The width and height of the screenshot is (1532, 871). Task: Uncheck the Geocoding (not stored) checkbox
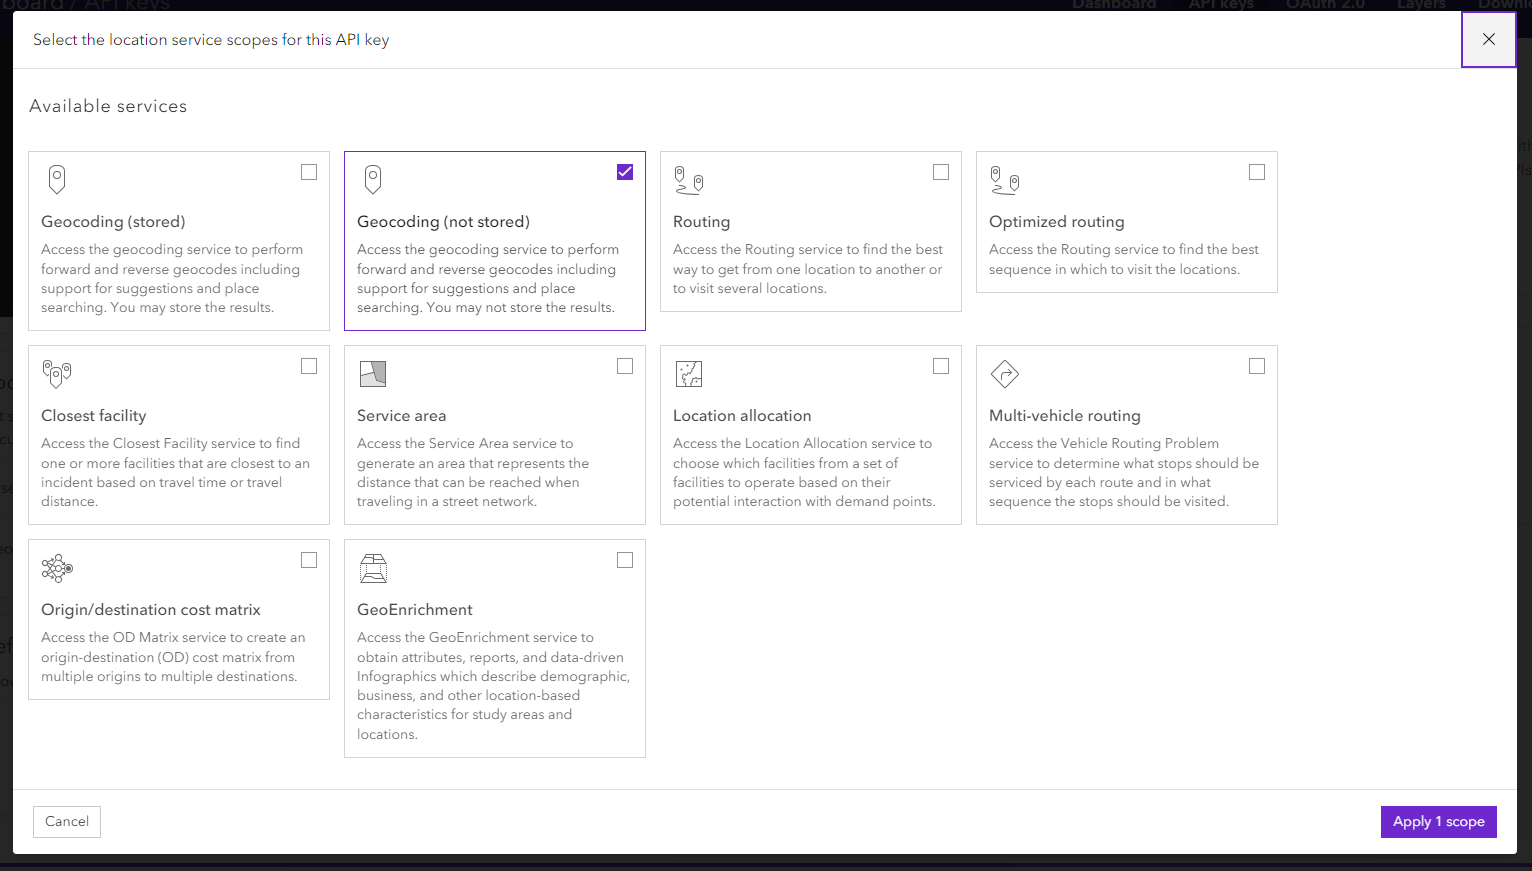(x=625, y=172)
